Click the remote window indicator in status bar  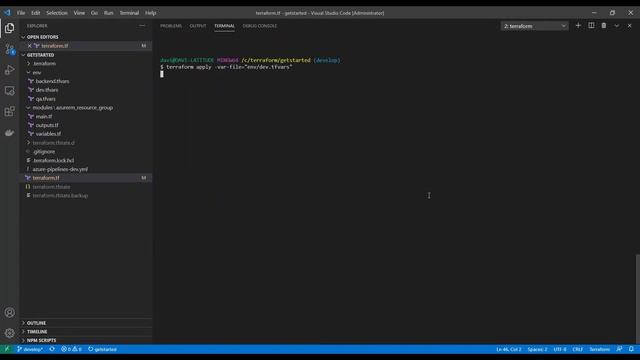[x=7, y=349]
